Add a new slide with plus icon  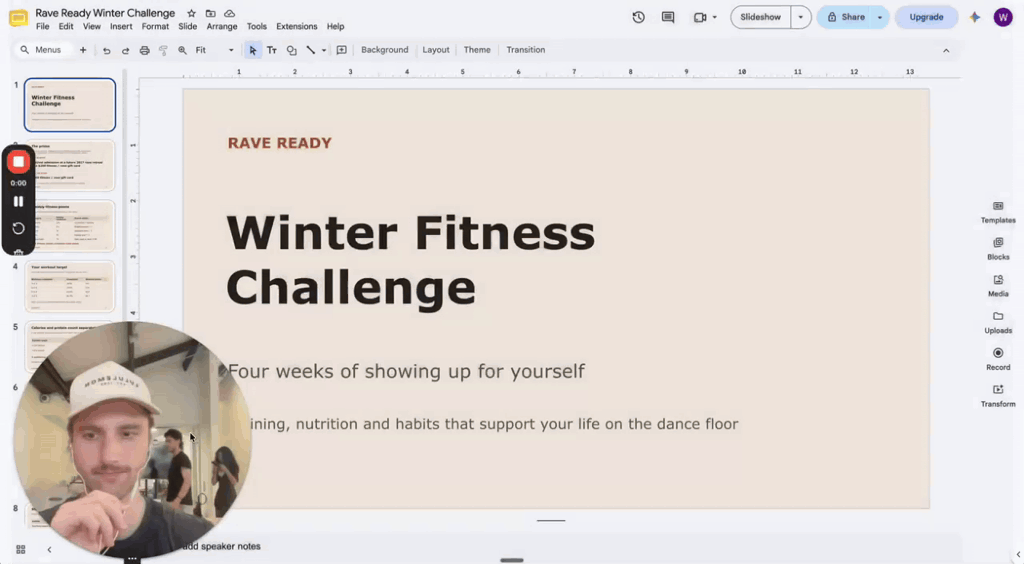(83, 50)
